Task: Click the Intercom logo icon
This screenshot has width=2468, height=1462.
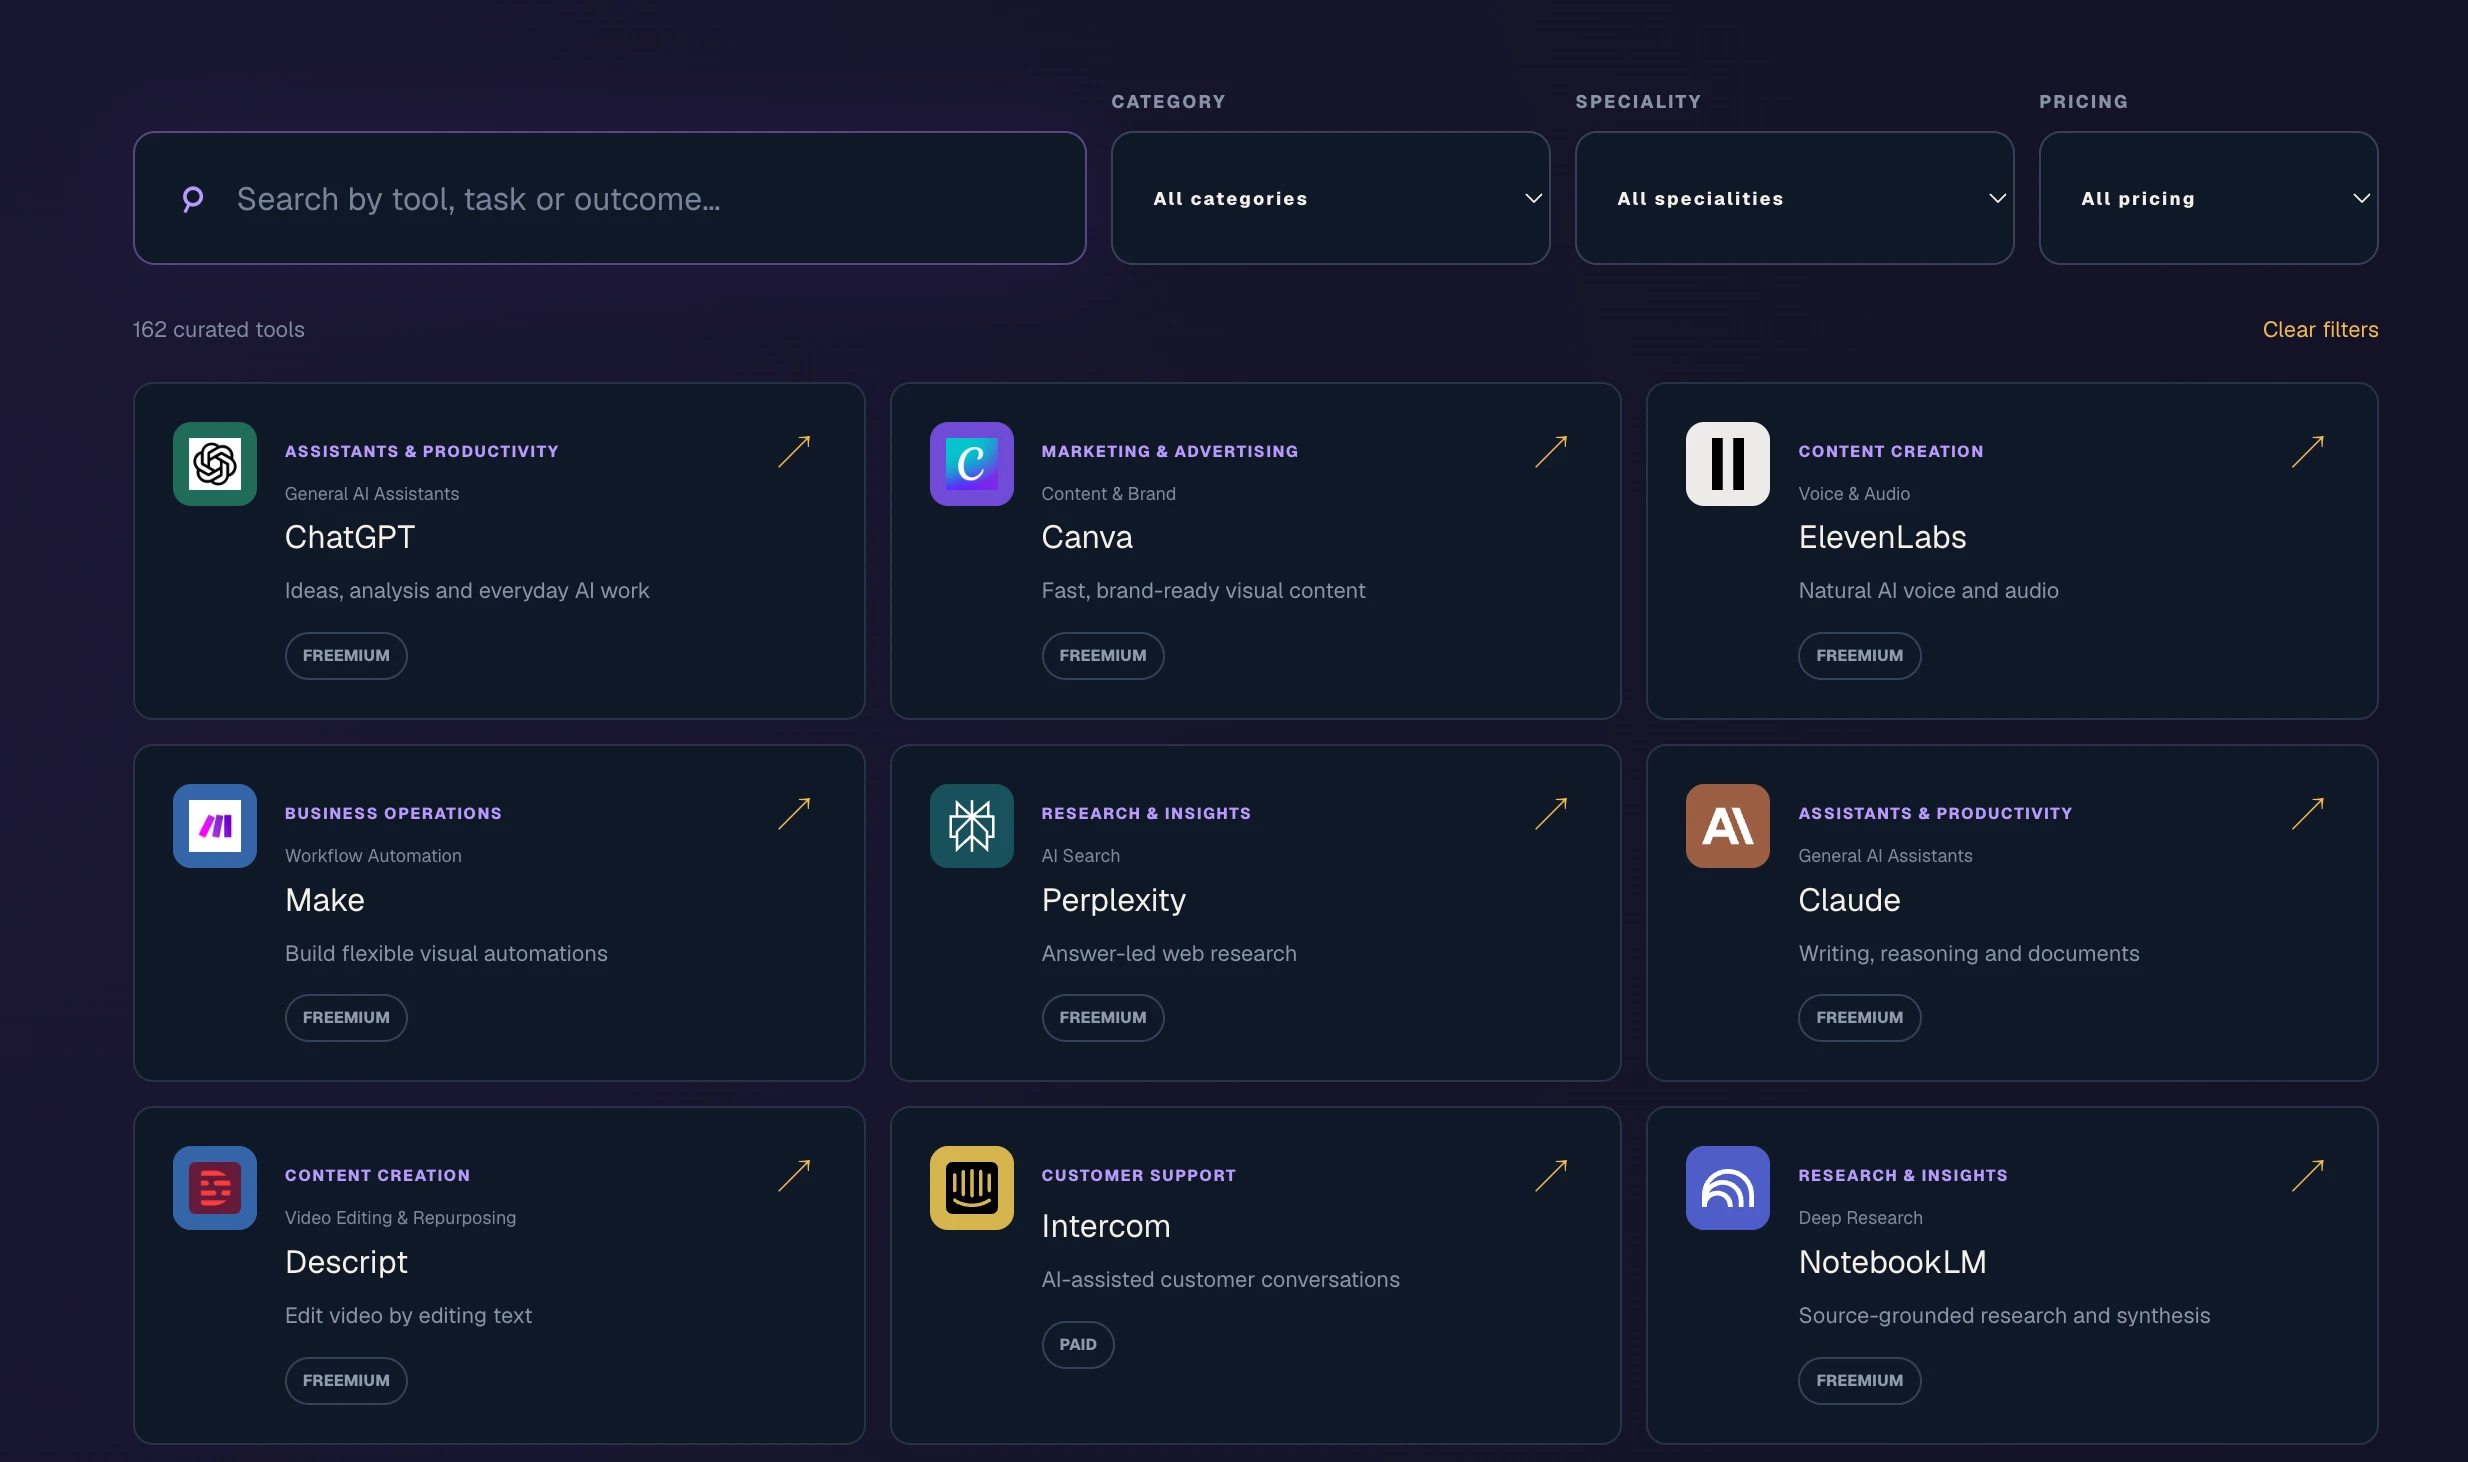Action: [972, 1188]
